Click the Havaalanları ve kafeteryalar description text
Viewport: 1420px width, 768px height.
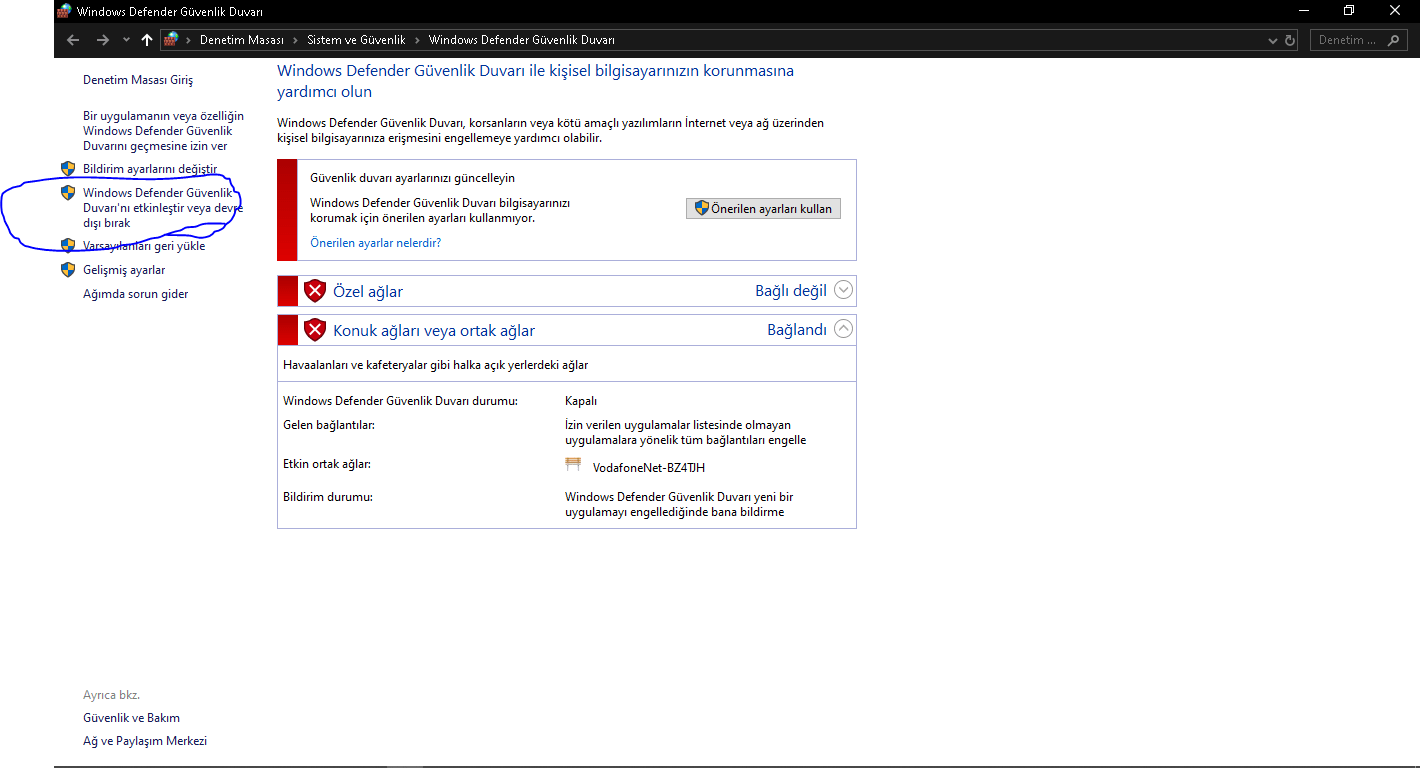[x=436, y=365]
